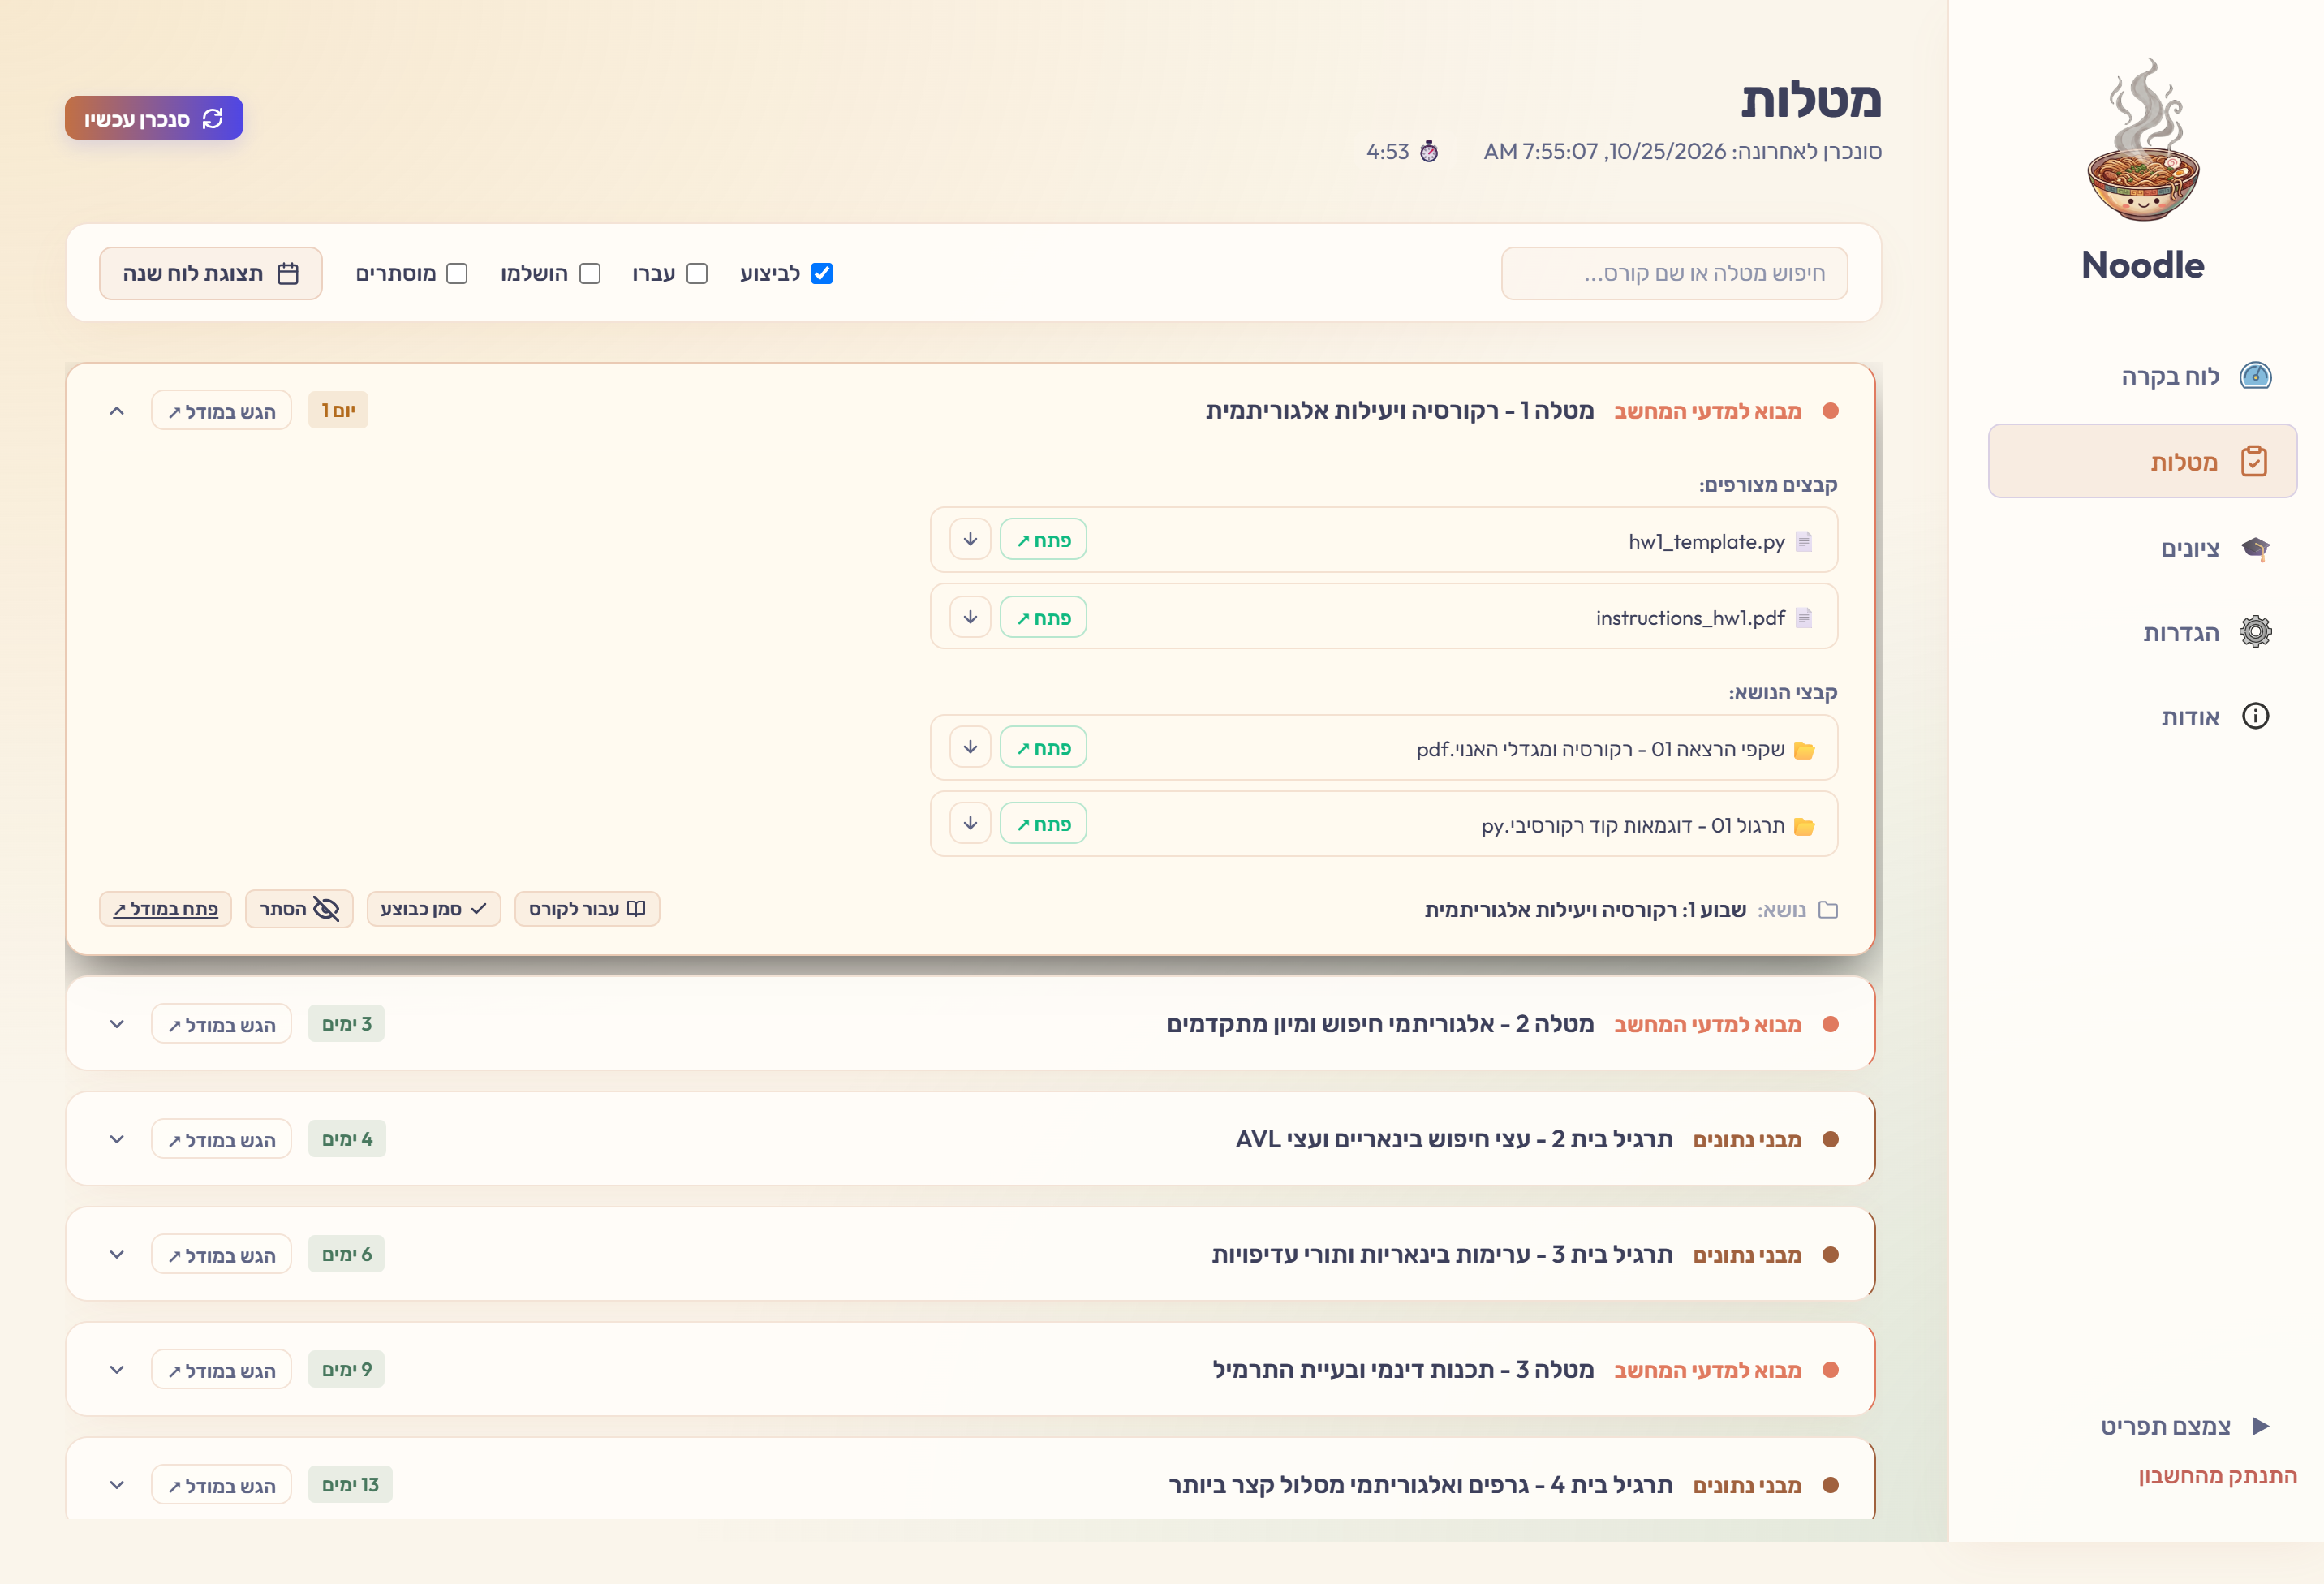
Task: Download the instructions_hw1.pdf file
Action: pos(969,617)
